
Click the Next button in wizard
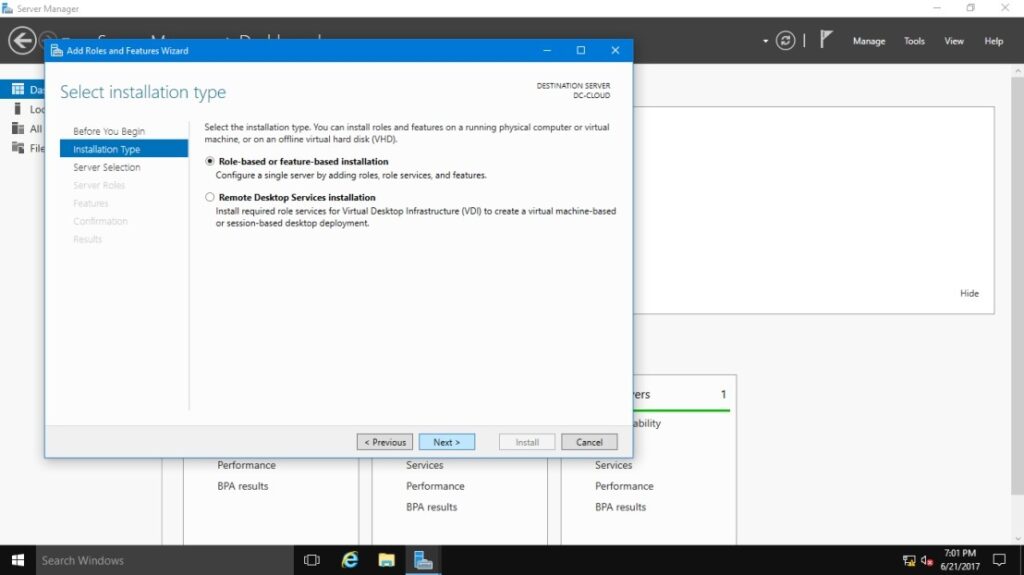pos(447,442)
